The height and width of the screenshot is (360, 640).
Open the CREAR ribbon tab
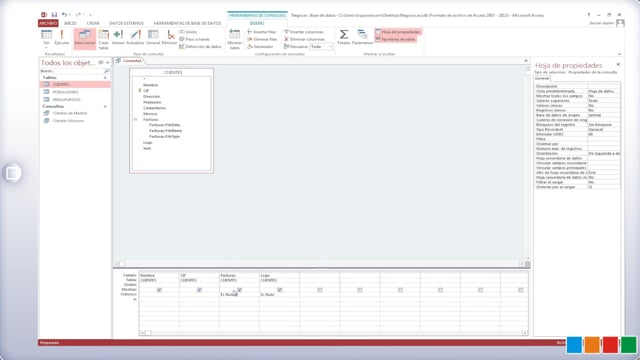[93, 23]
